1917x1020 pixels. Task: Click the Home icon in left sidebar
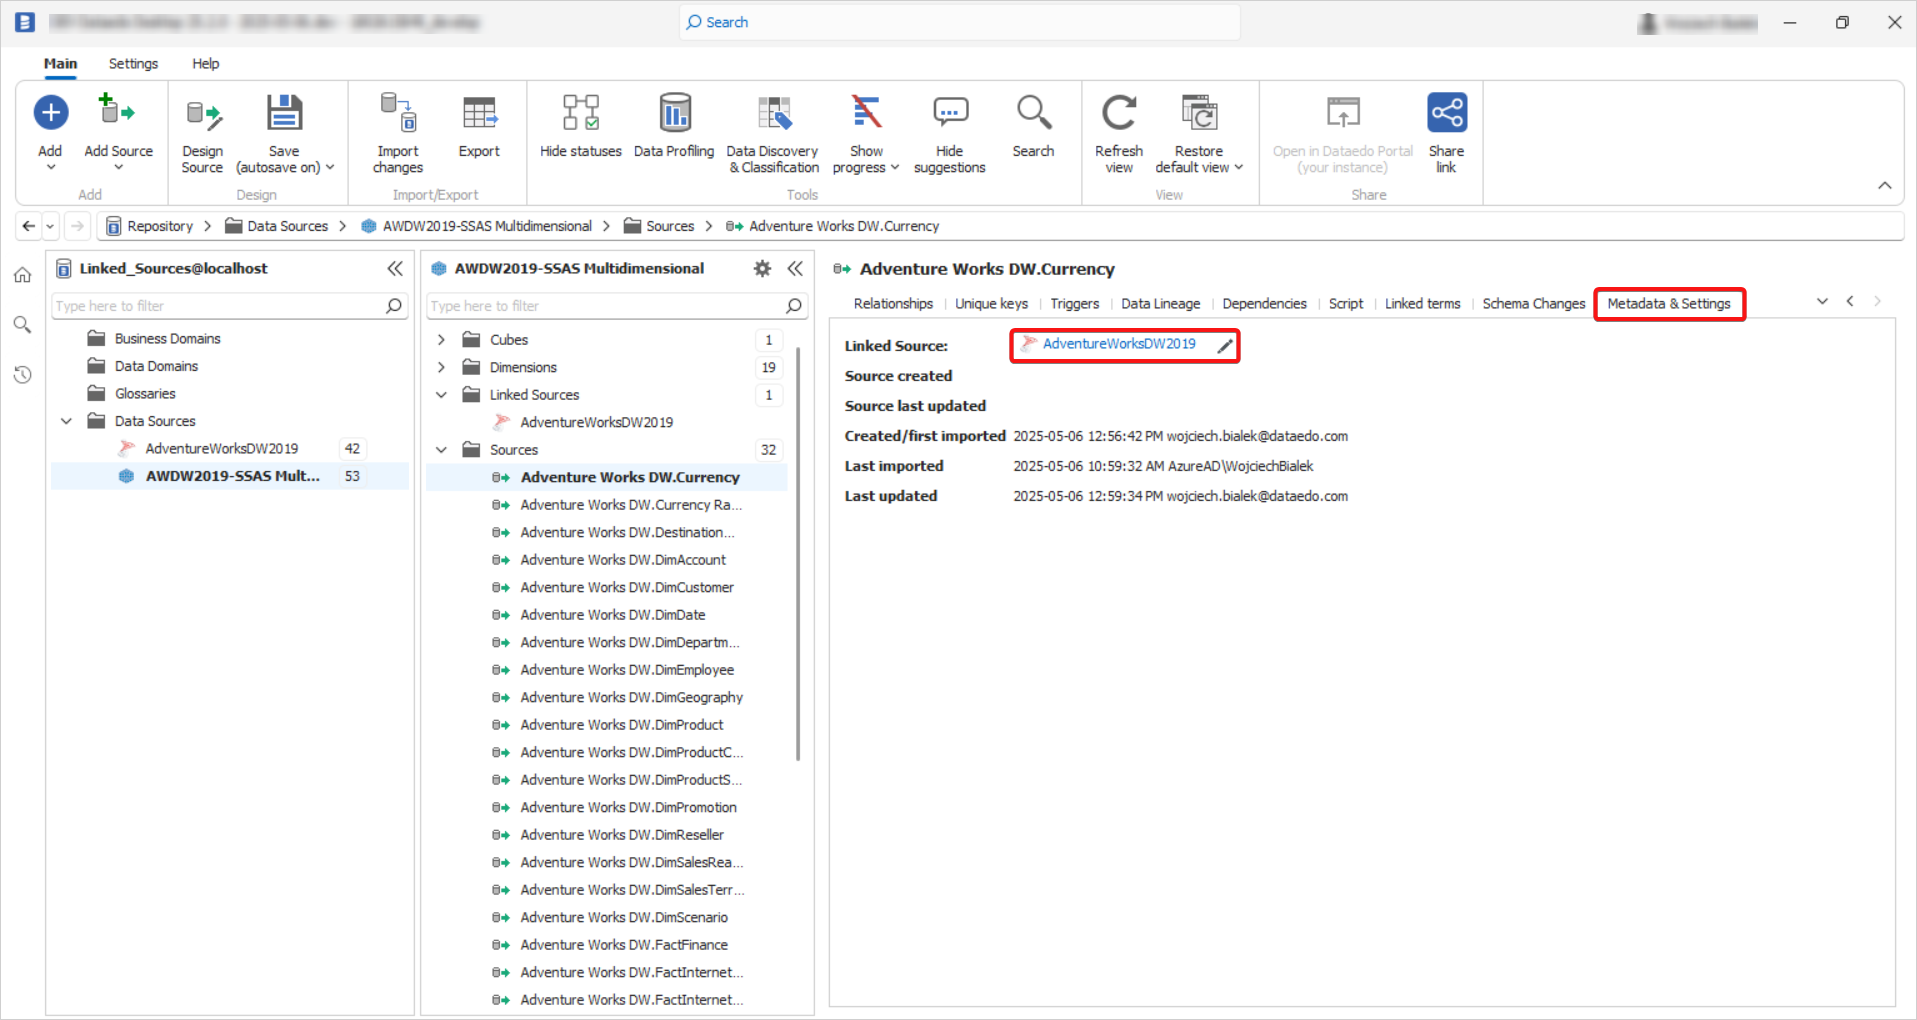click(22, 276)
